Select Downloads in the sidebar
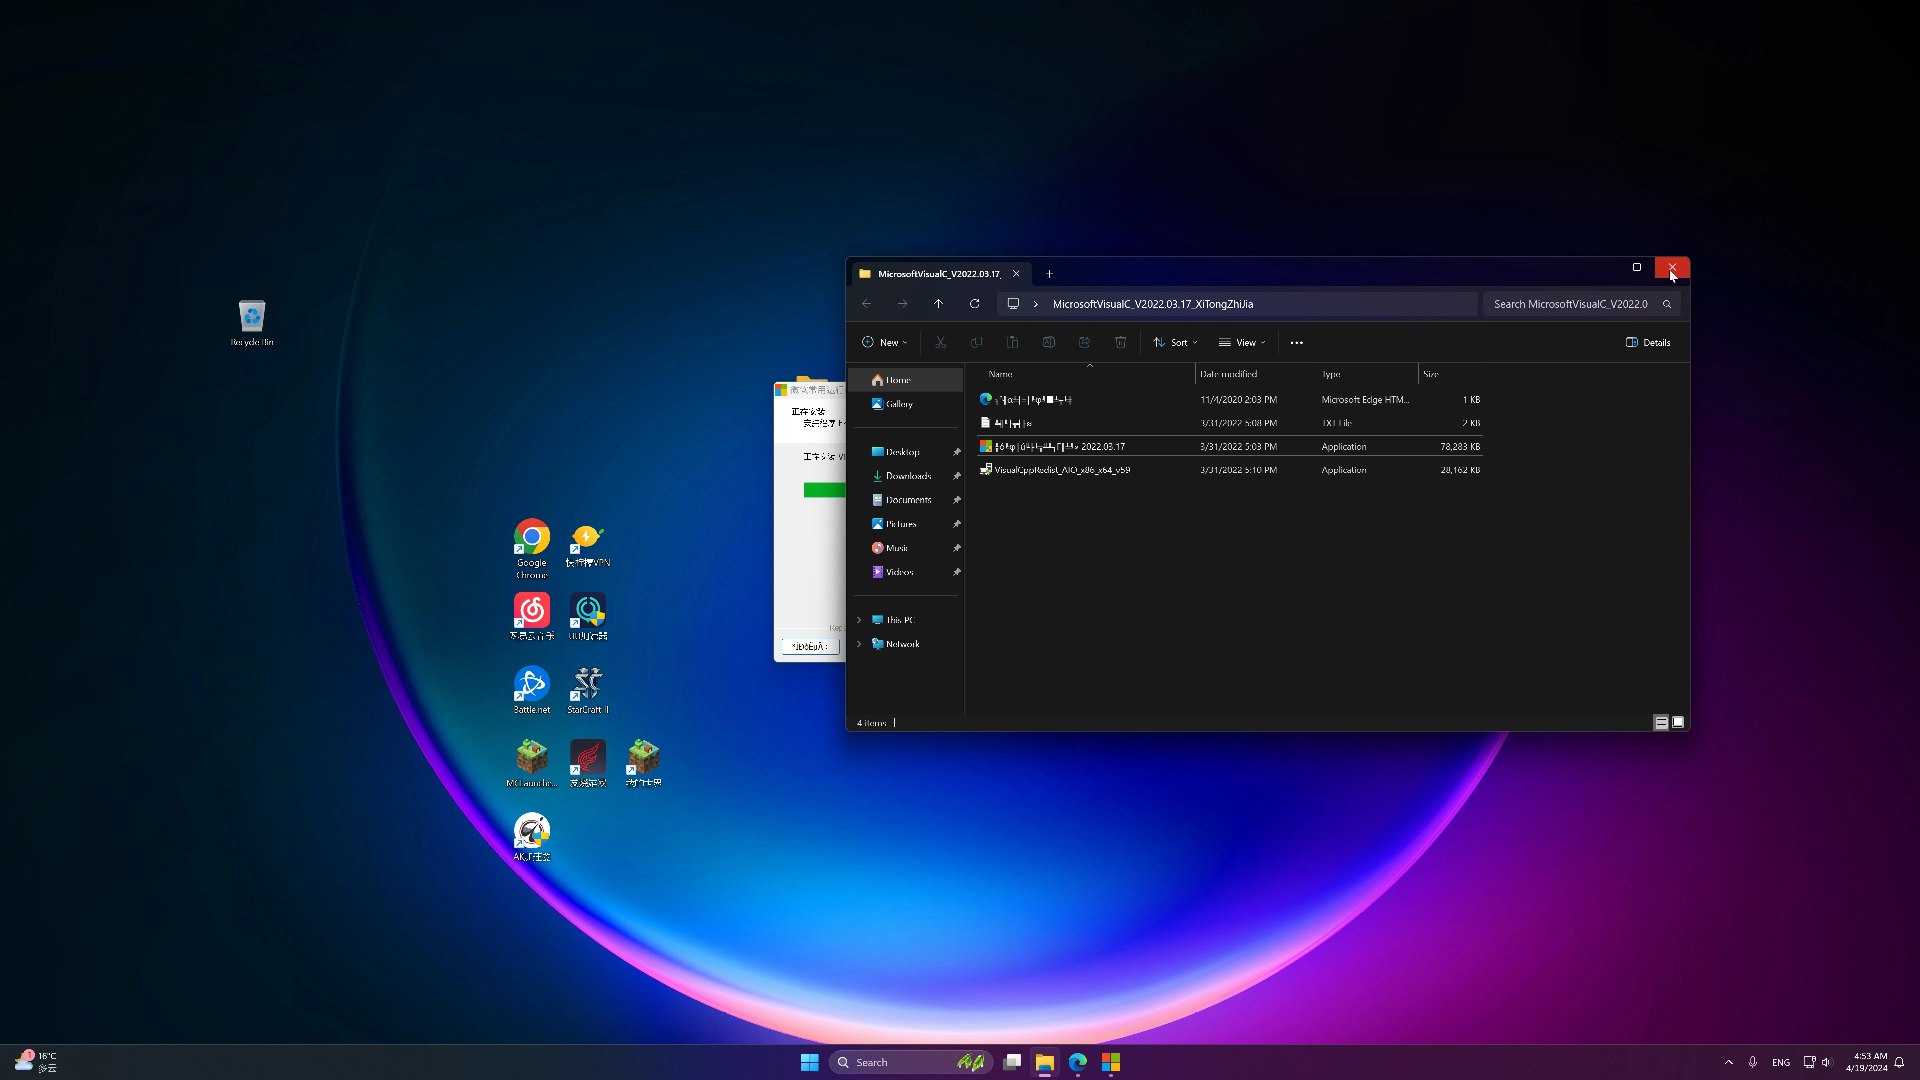The width and height of the screenshot is (1920, 1080). tap(907, 476)
